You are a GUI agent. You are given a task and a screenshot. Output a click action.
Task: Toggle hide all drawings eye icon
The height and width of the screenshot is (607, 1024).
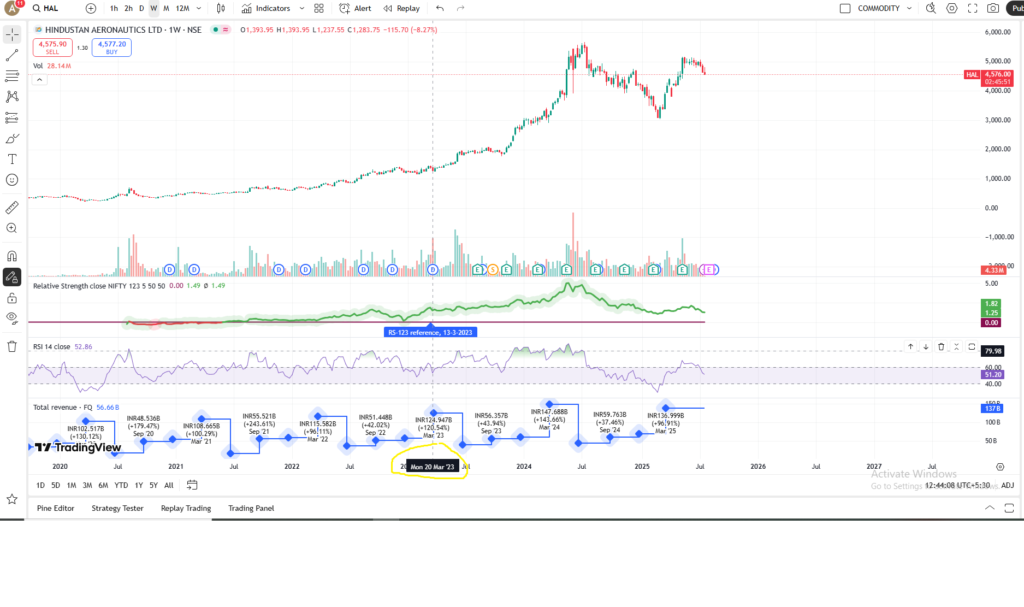(12, 318)
